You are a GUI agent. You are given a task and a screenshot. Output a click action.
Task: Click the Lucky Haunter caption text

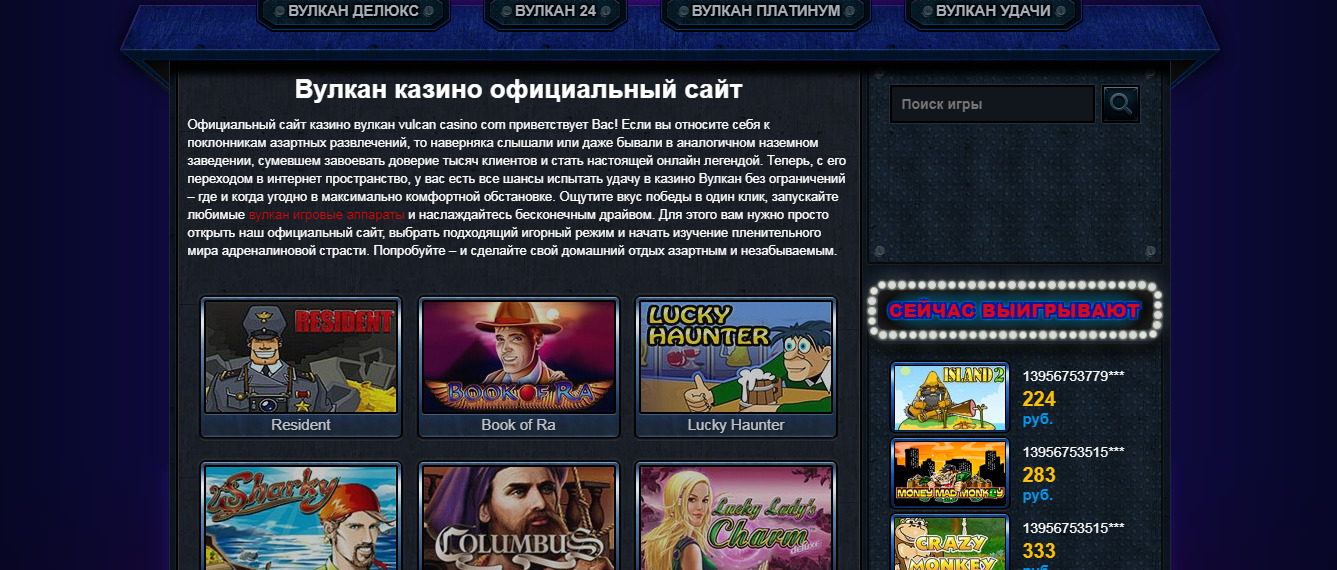click(x=736, y=425)
